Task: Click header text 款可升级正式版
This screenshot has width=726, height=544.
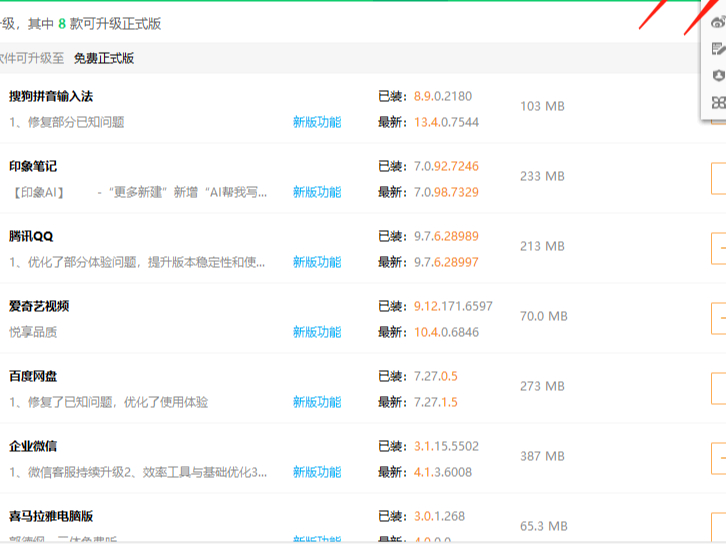Action: pos(115,24)
